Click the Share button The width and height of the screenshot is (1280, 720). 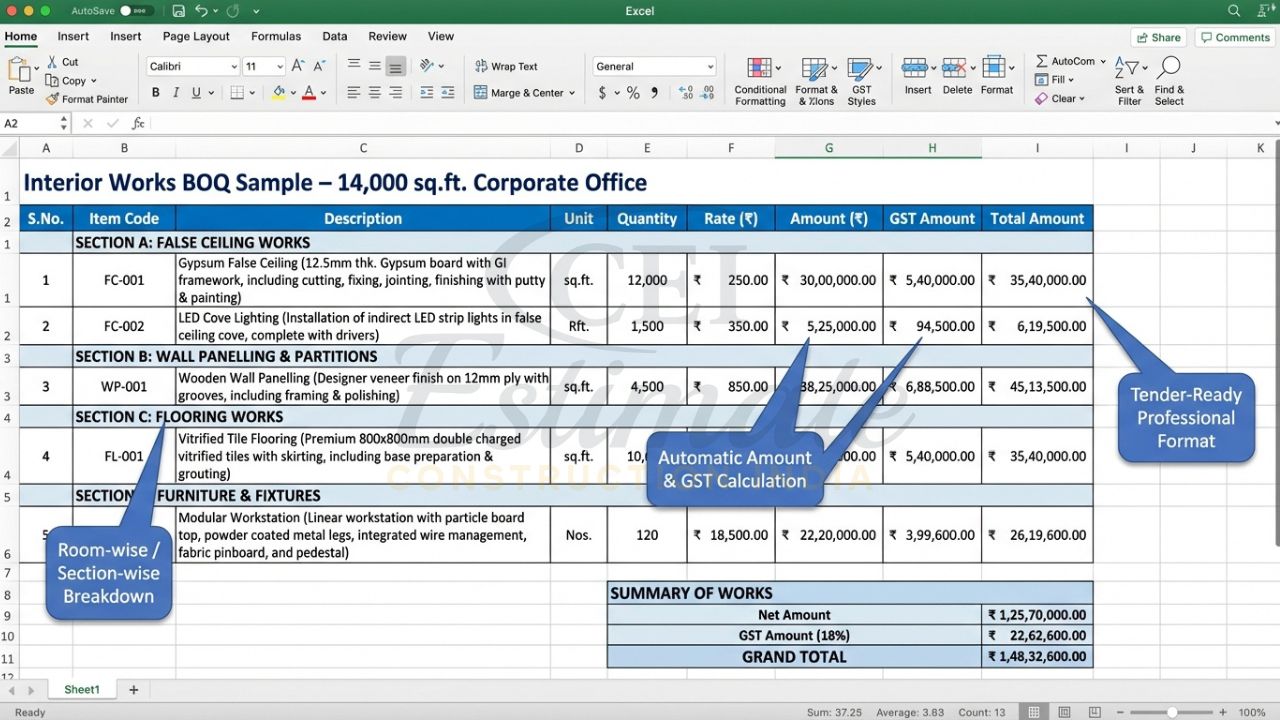click(x=1157, y=36)
